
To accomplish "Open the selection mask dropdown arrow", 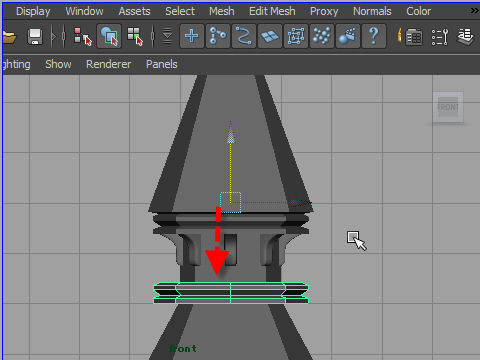I will pyautogui.click(x=167, y=36).
